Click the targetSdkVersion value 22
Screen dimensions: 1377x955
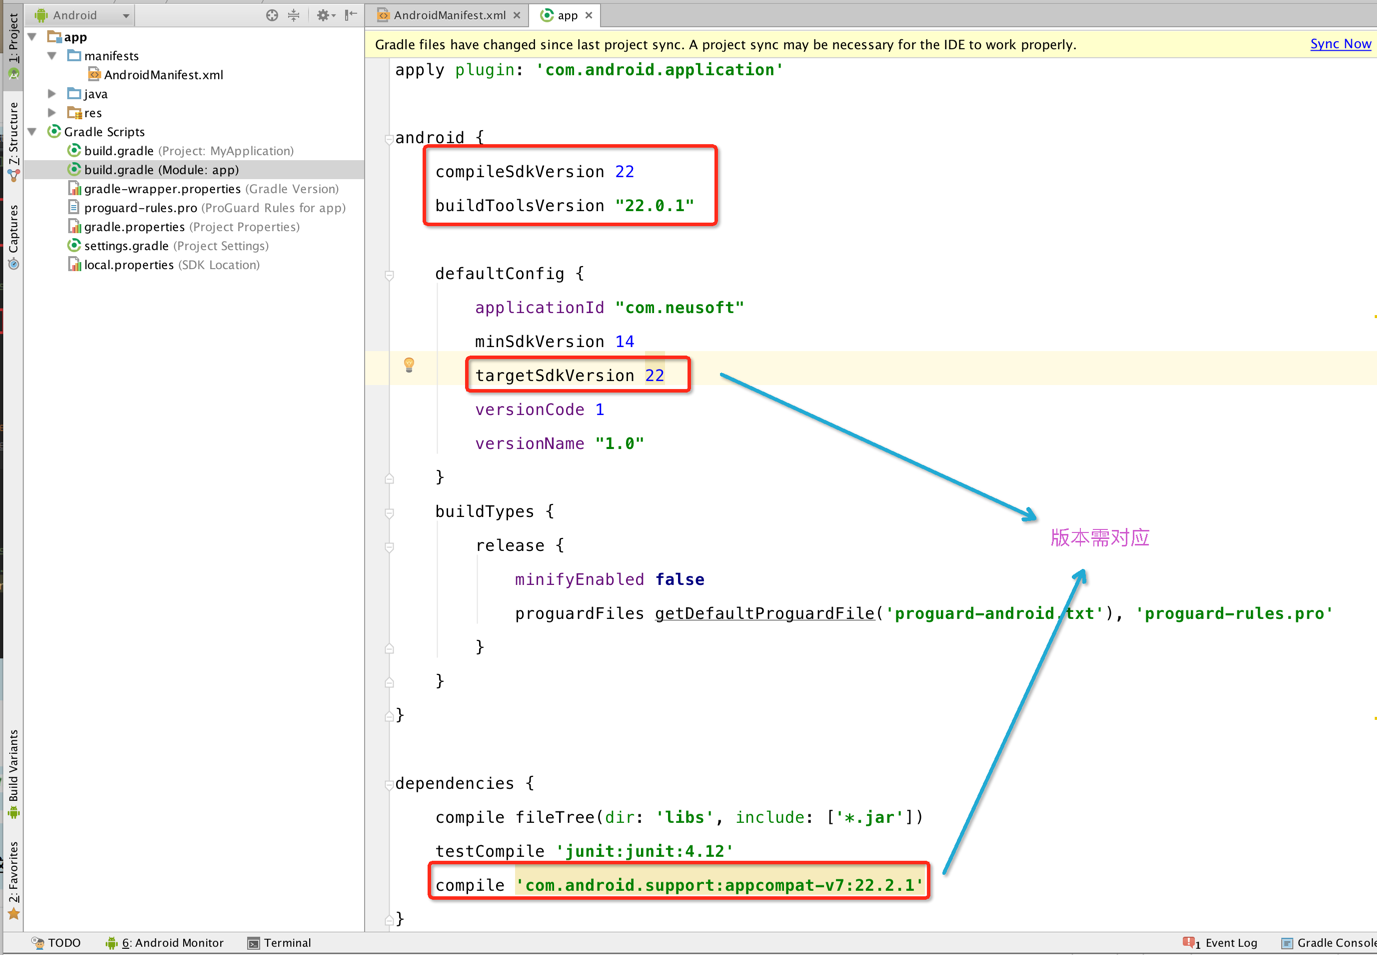click(x=655, y=376)
